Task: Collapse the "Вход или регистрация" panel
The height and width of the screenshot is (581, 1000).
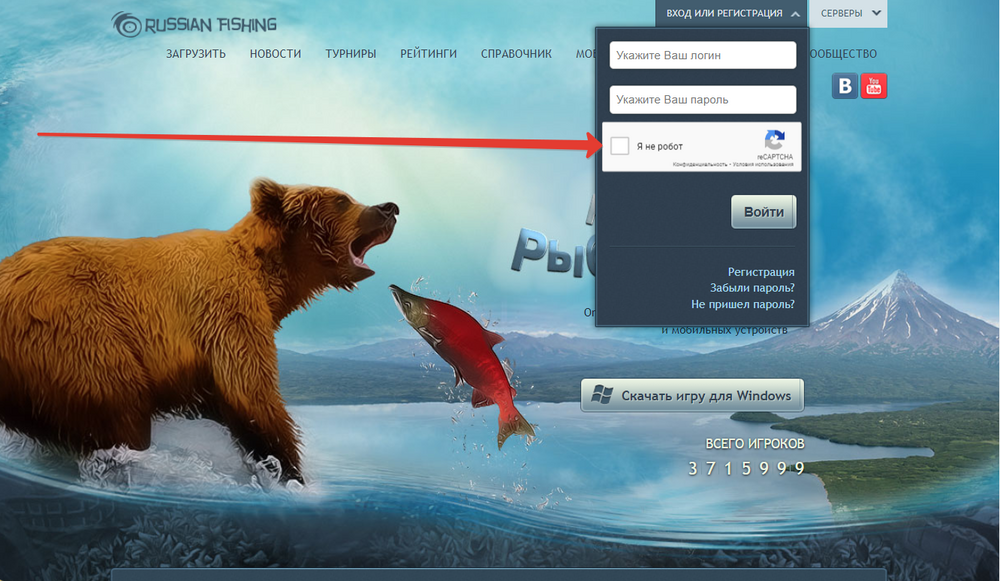Action: (731, 14)
